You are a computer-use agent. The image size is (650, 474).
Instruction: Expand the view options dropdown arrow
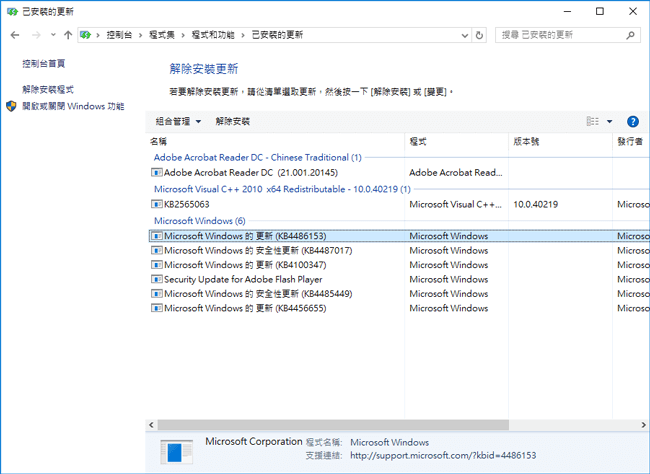coord(609,122)
